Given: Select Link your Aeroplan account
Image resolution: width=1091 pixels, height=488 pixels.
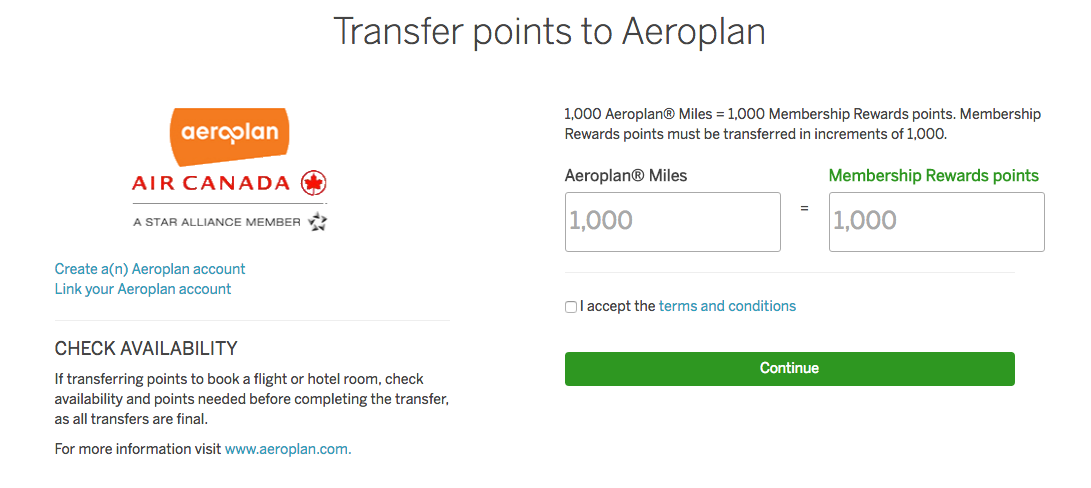Looking at the screenshot, I should coord(143,289).
